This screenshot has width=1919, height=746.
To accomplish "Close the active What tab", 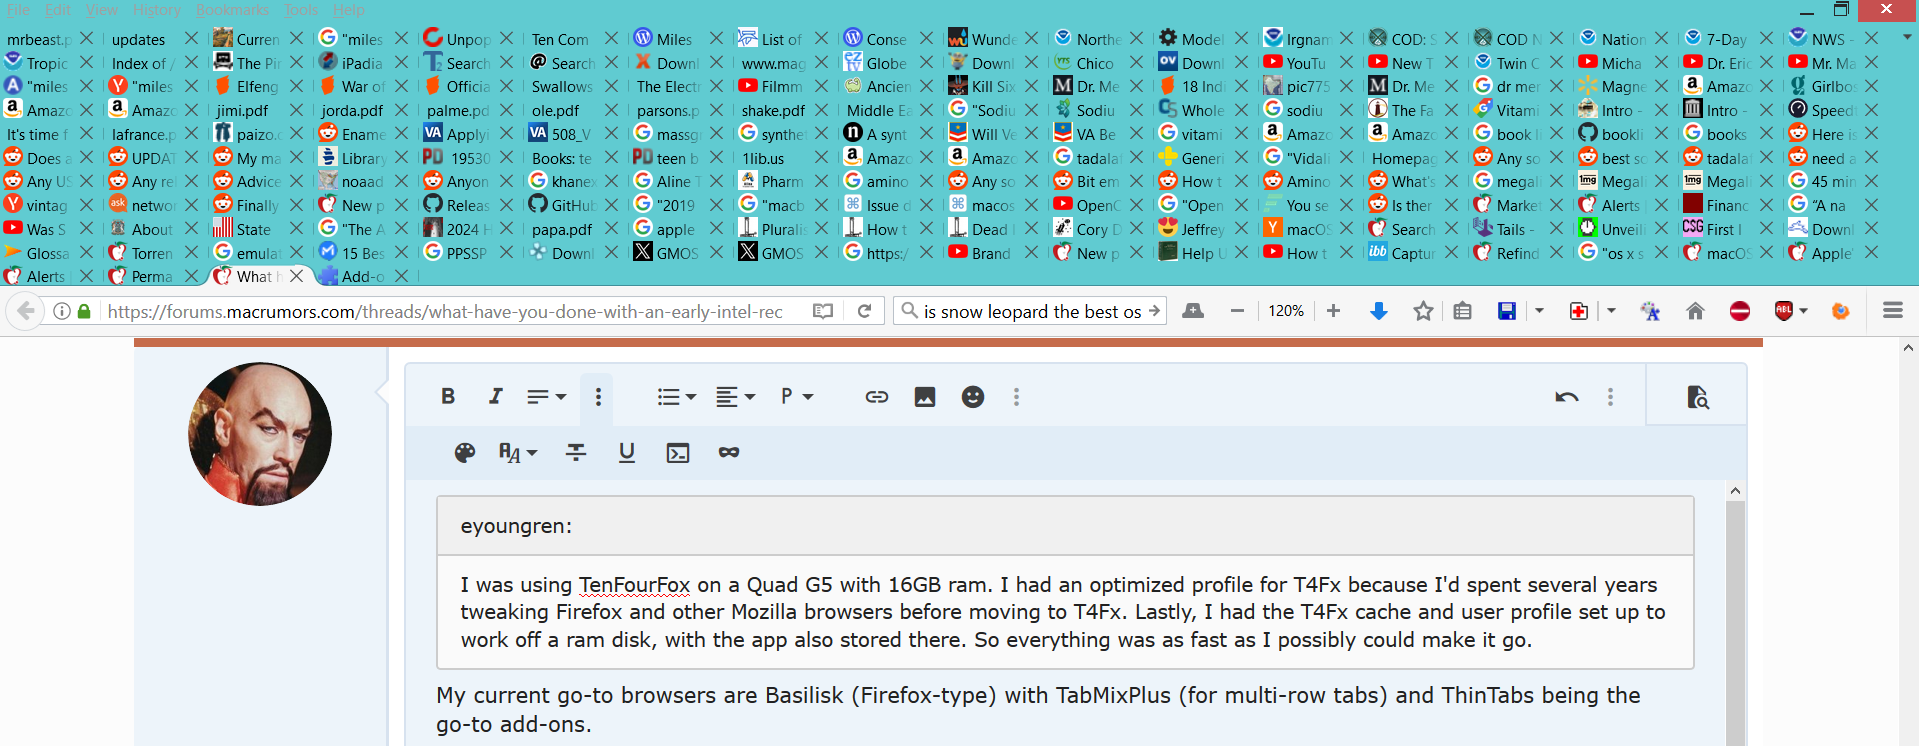I will pos(297,276).
